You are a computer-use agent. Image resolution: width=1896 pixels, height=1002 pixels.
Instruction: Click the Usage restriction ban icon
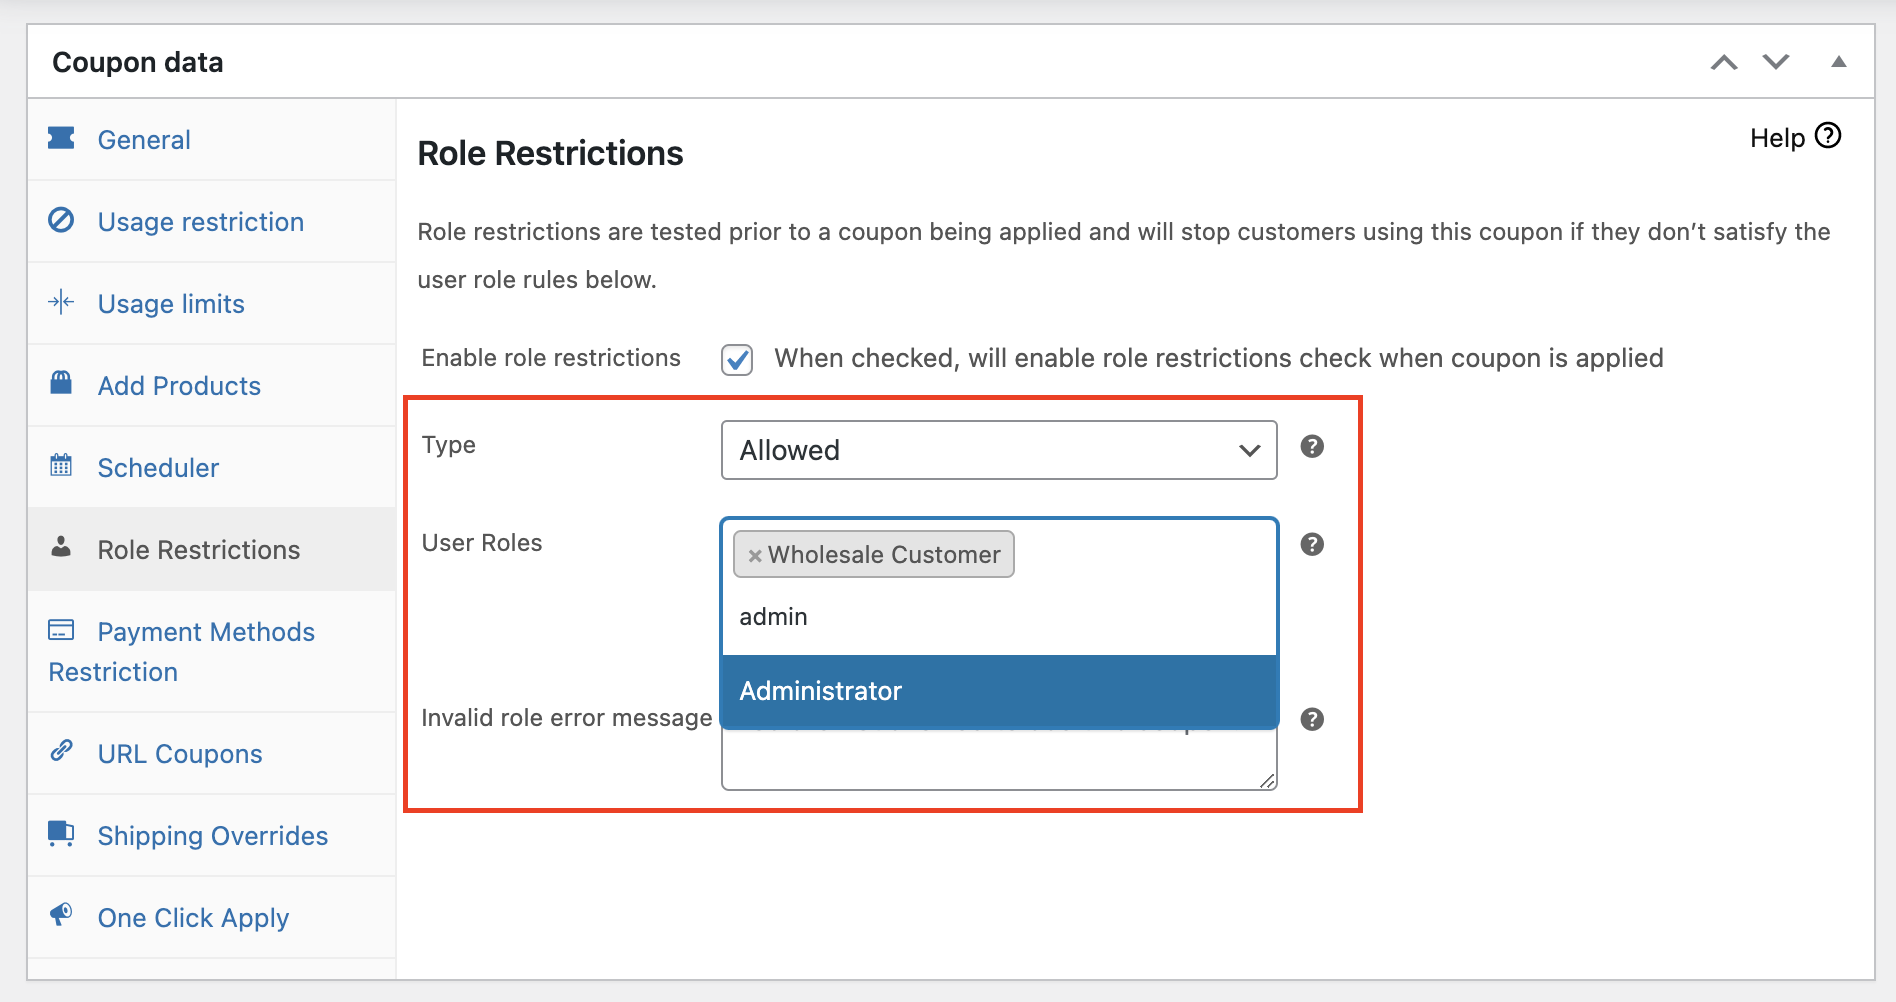coord(61,220)
